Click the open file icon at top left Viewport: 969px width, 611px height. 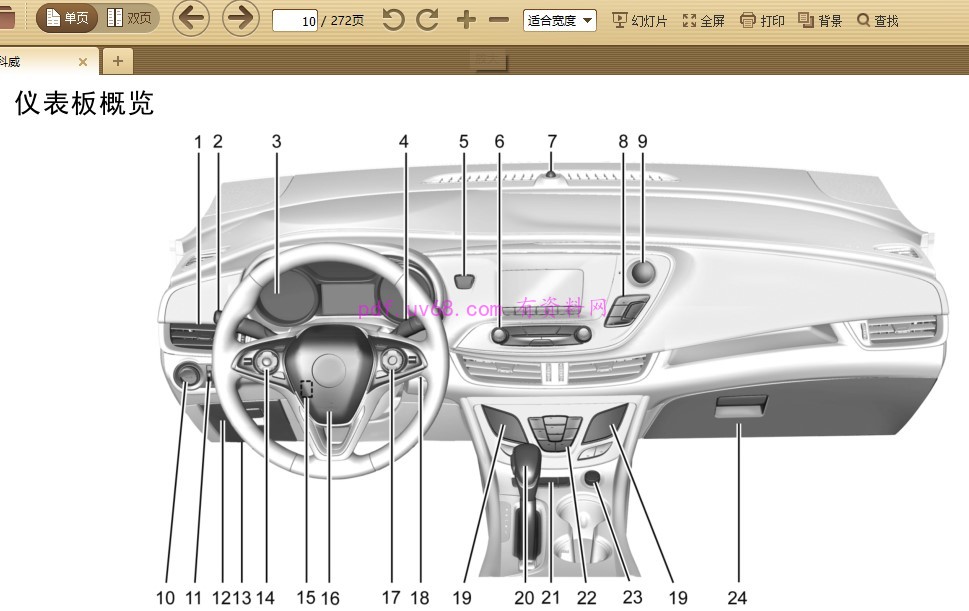pyautogui.click(x=6, y=18)
